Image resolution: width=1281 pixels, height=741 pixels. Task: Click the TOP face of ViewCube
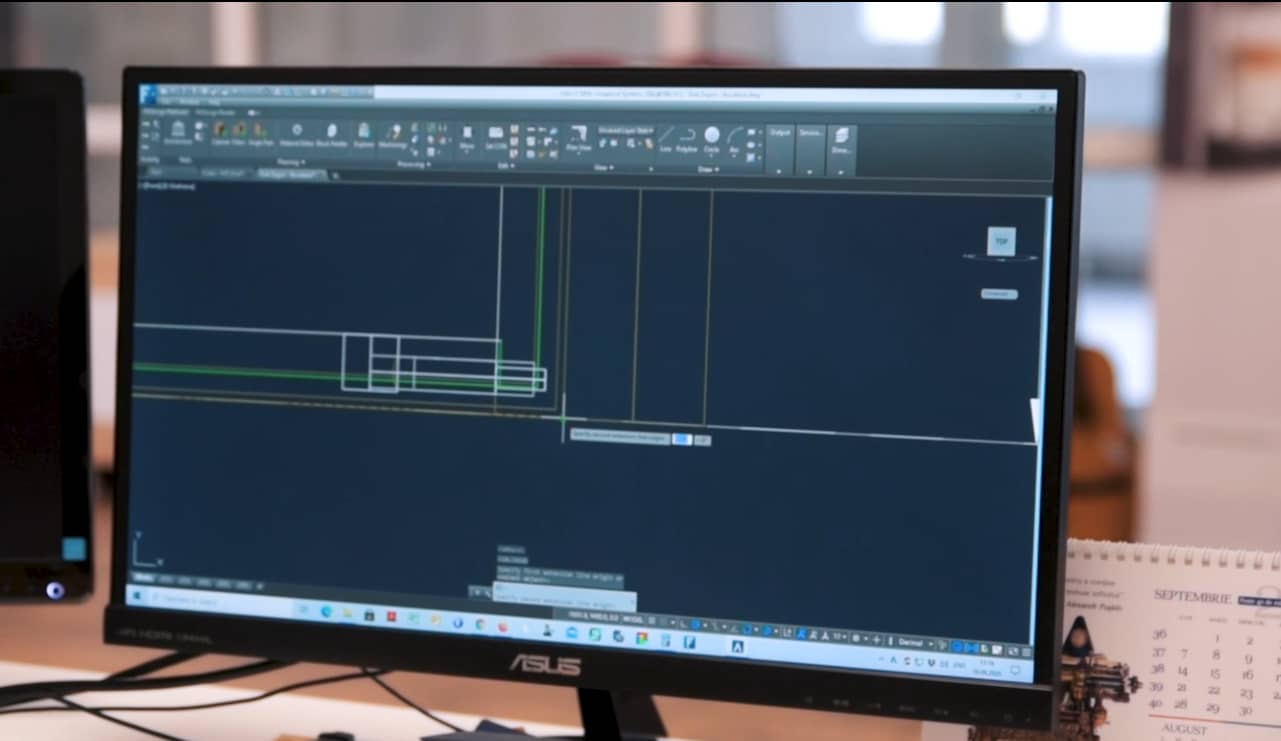pyautogui.click(x=1002, y=241)
